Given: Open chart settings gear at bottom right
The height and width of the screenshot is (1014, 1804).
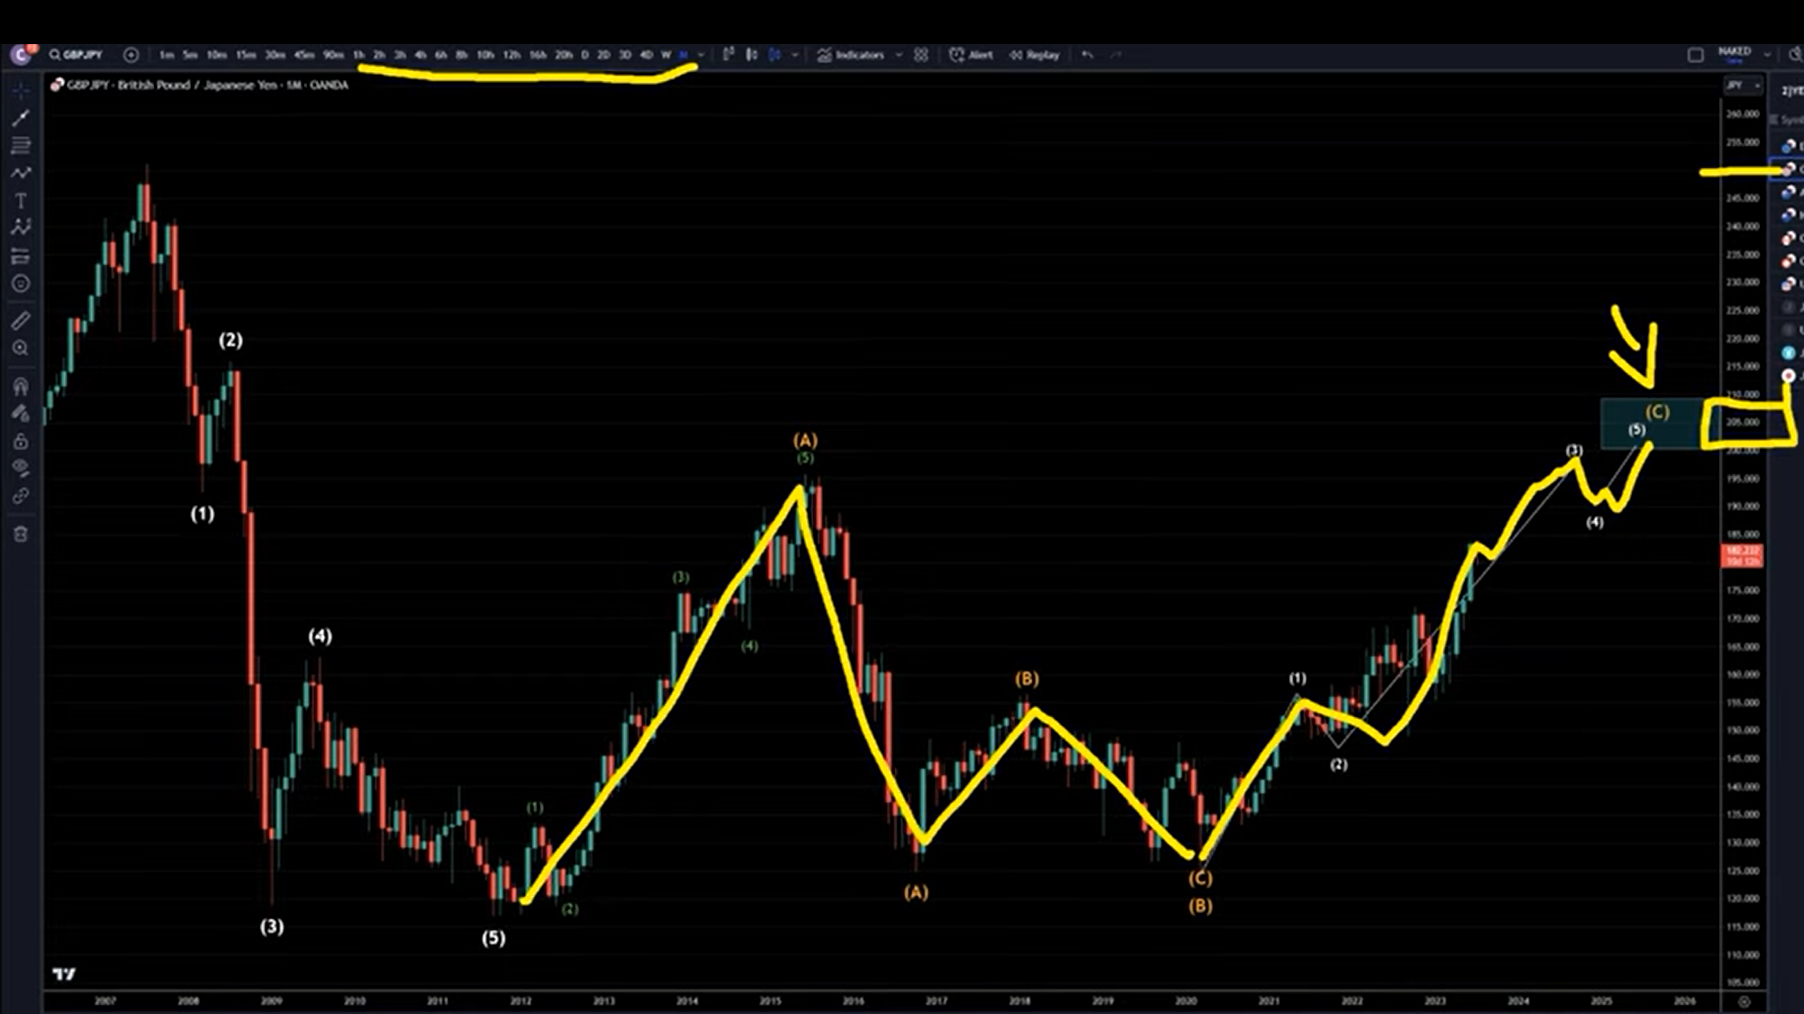Looking at the screenshot, I should (x=1744, y=1001).
